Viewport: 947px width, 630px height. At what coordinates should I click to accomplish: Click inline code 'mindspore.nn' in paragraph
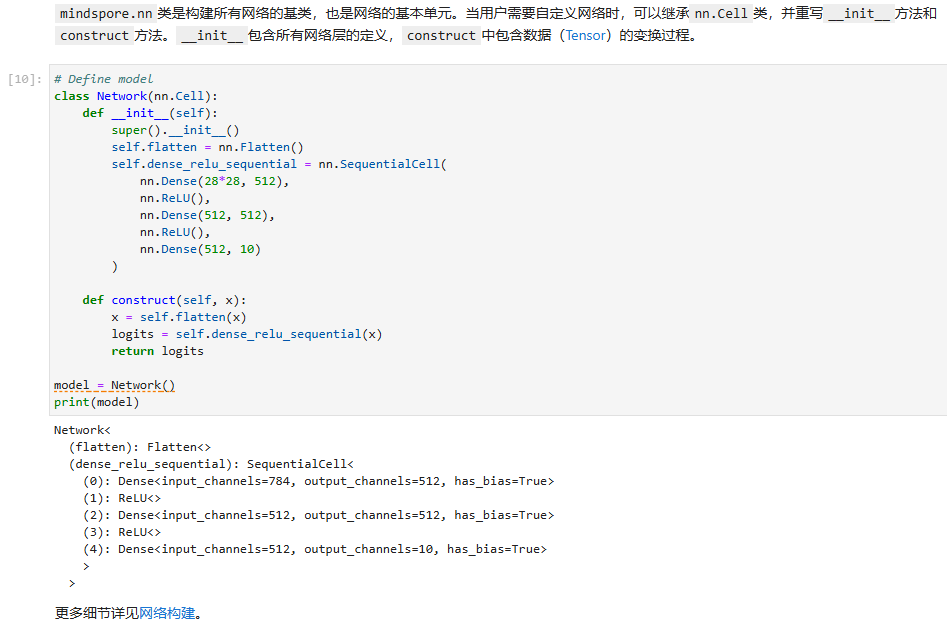coord(106,13)
